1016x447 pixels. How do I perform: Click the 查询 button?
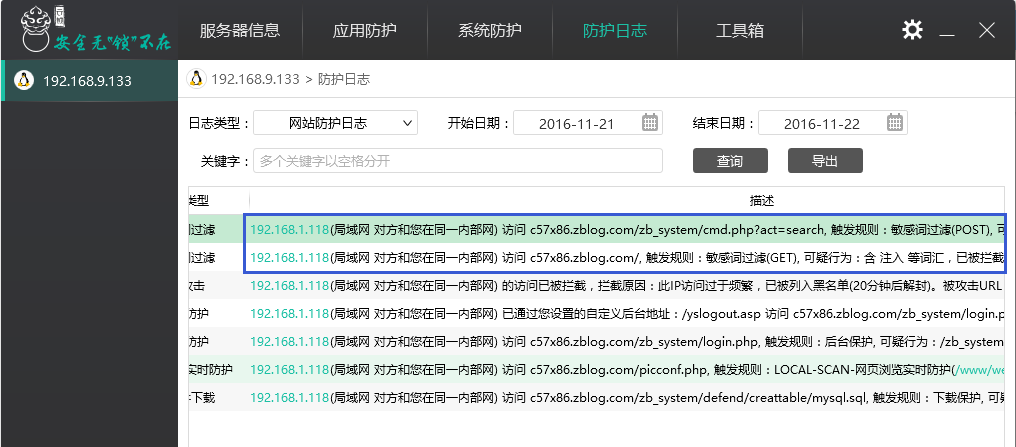click(730, 161)
